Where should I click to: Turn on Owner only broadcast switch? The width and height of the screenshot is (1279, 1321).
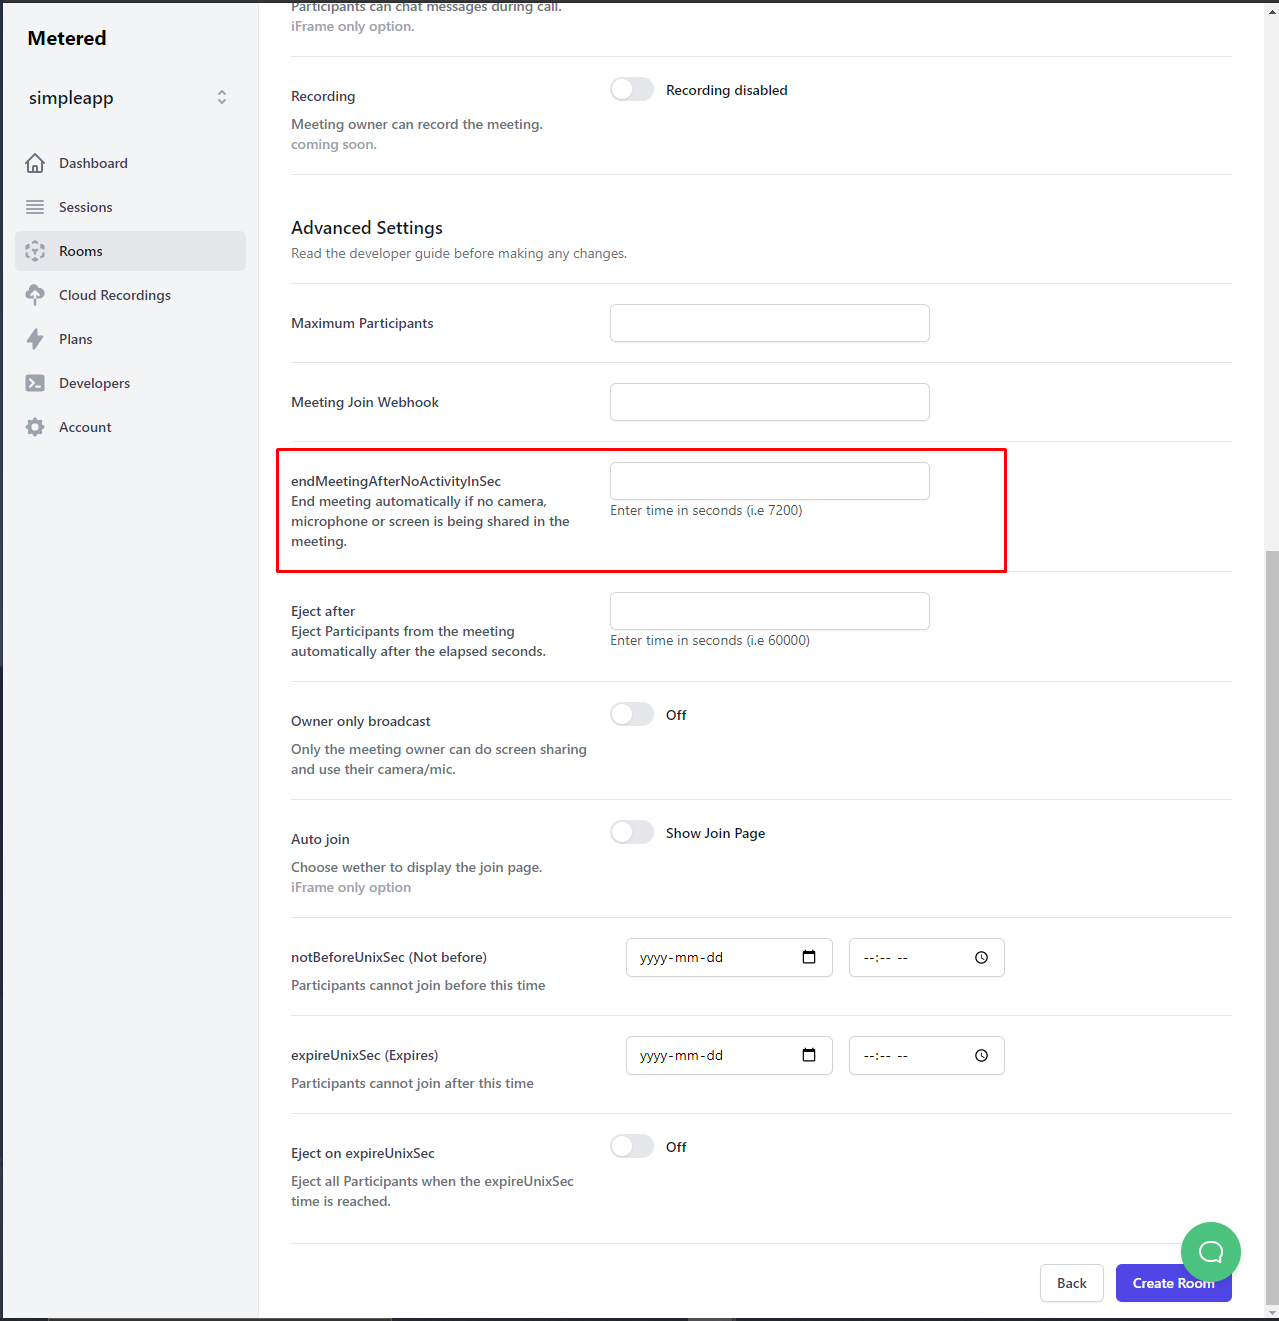pyautogui.click(x=632, y=714)
